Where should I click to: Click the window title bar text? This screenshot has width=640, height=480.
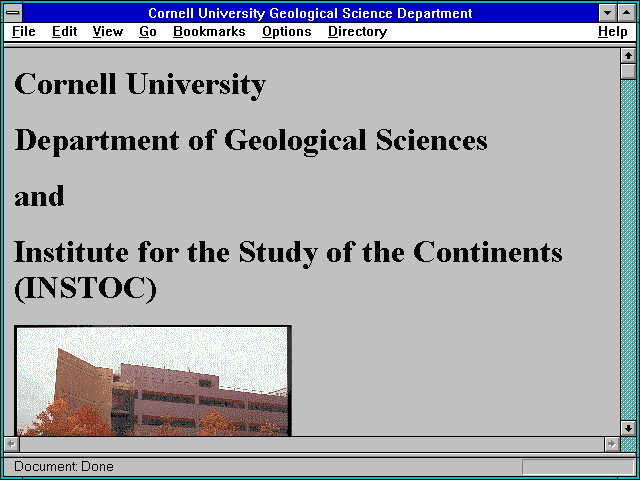click(310, 13)
